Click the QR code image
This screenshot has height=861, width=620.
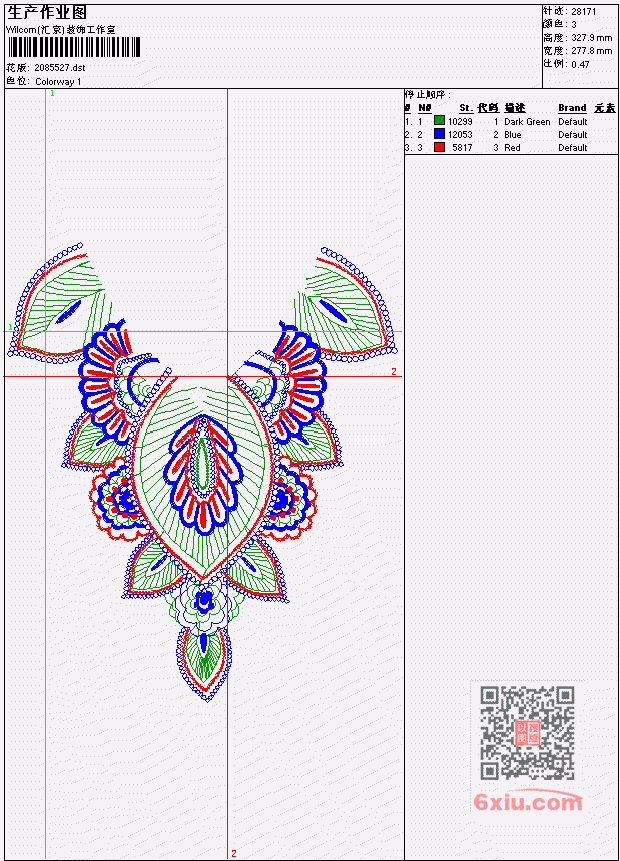point(527,732)
